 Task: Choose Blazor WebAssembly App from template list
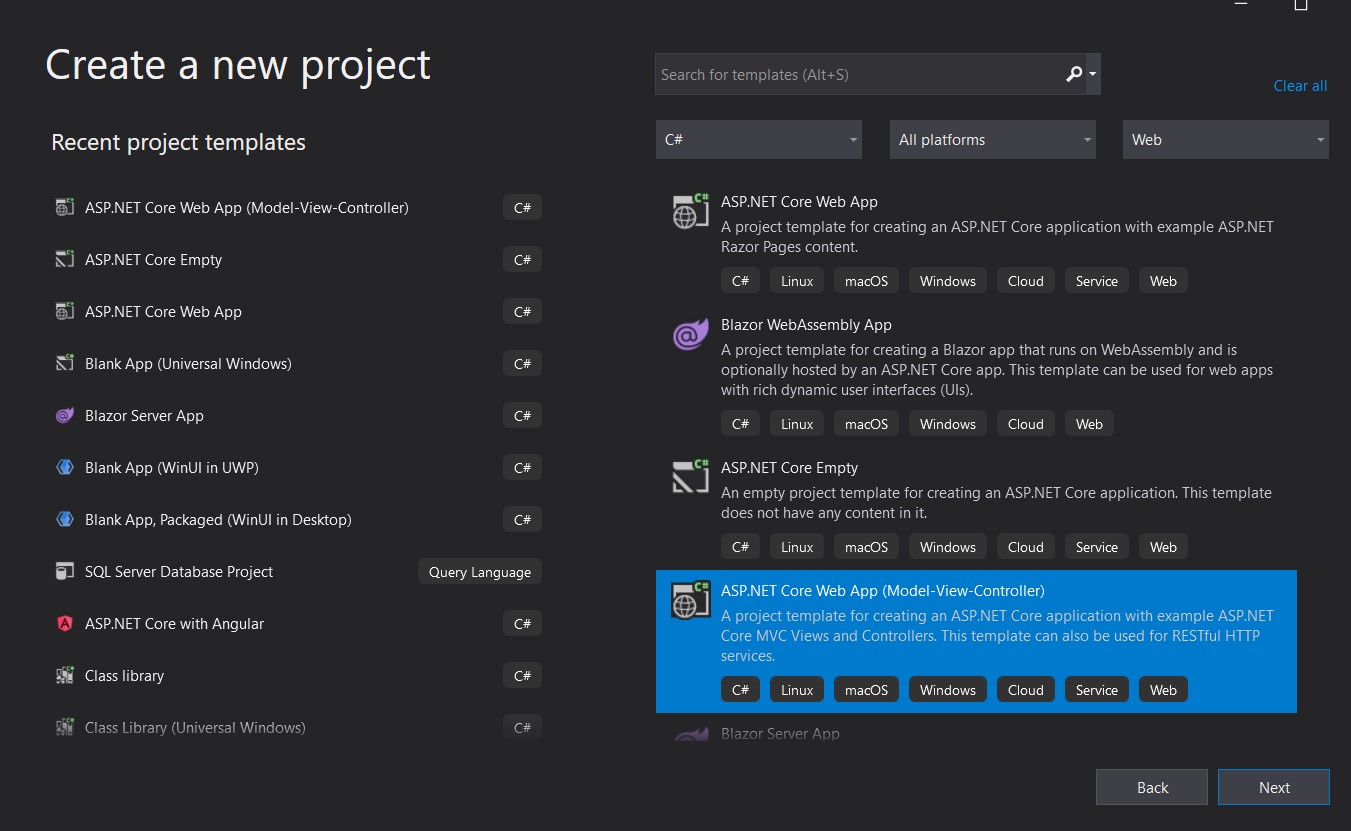976,374
